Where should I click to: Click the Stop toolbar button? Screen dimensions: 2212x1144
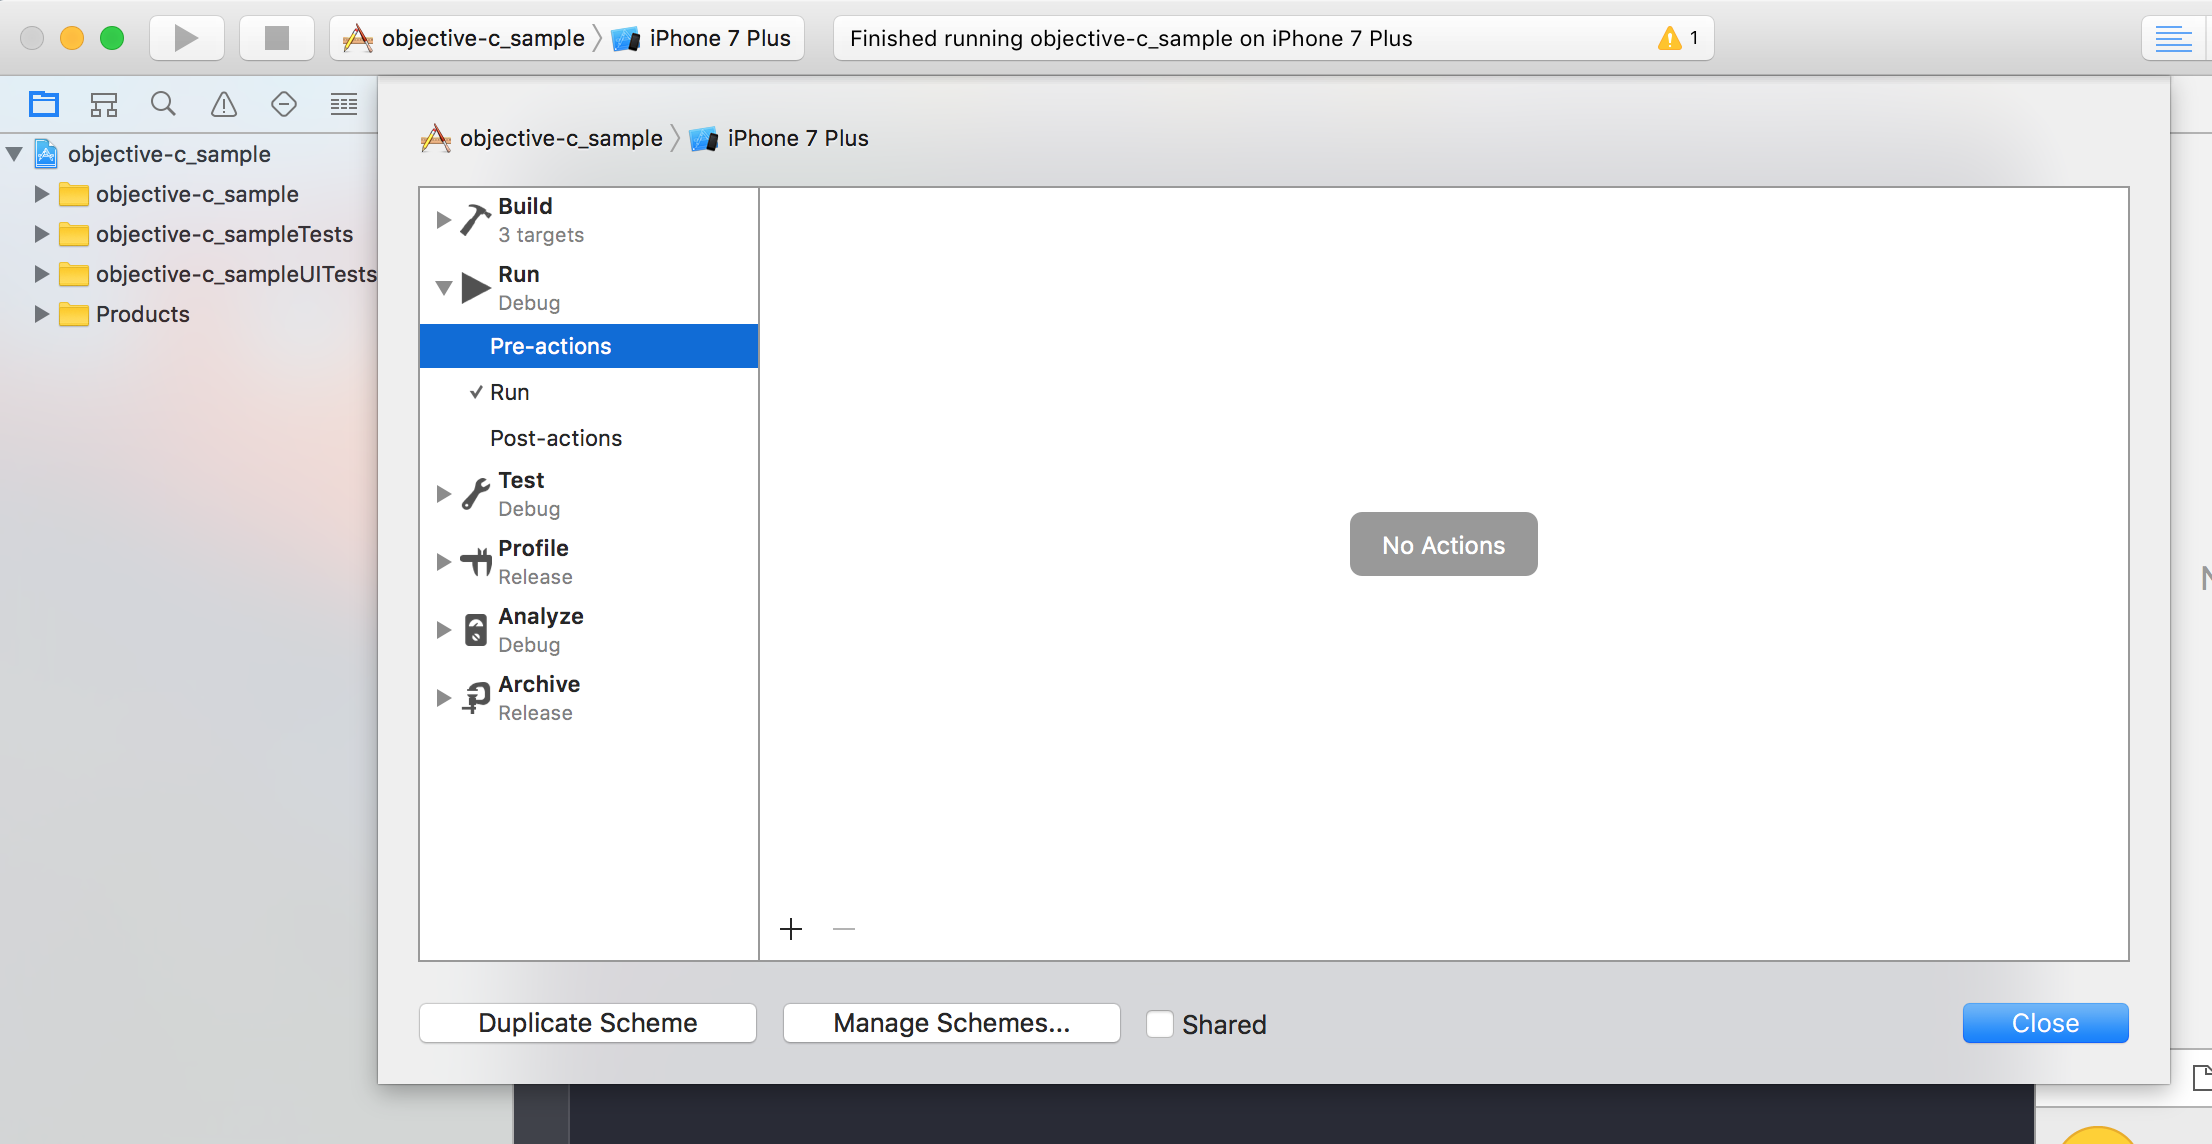pos(276,38)
